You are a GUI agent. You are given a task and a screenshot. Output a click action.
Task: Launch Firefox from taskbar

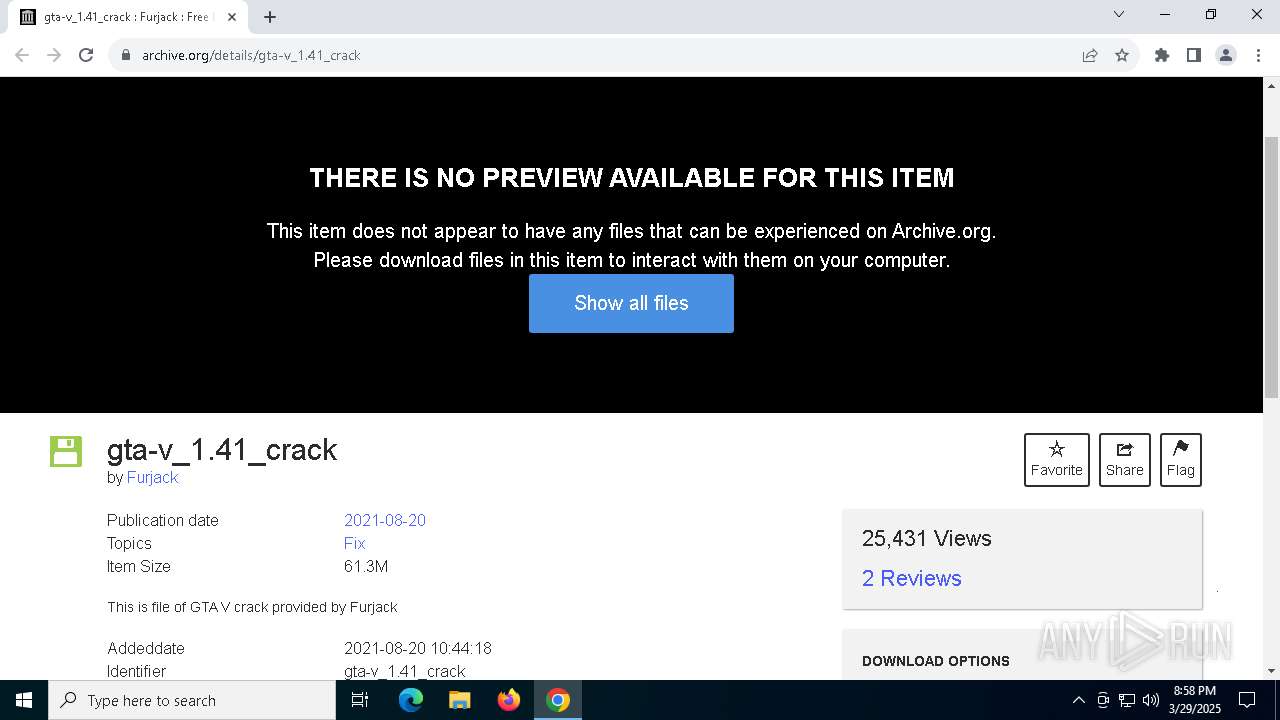pos(509,700)
